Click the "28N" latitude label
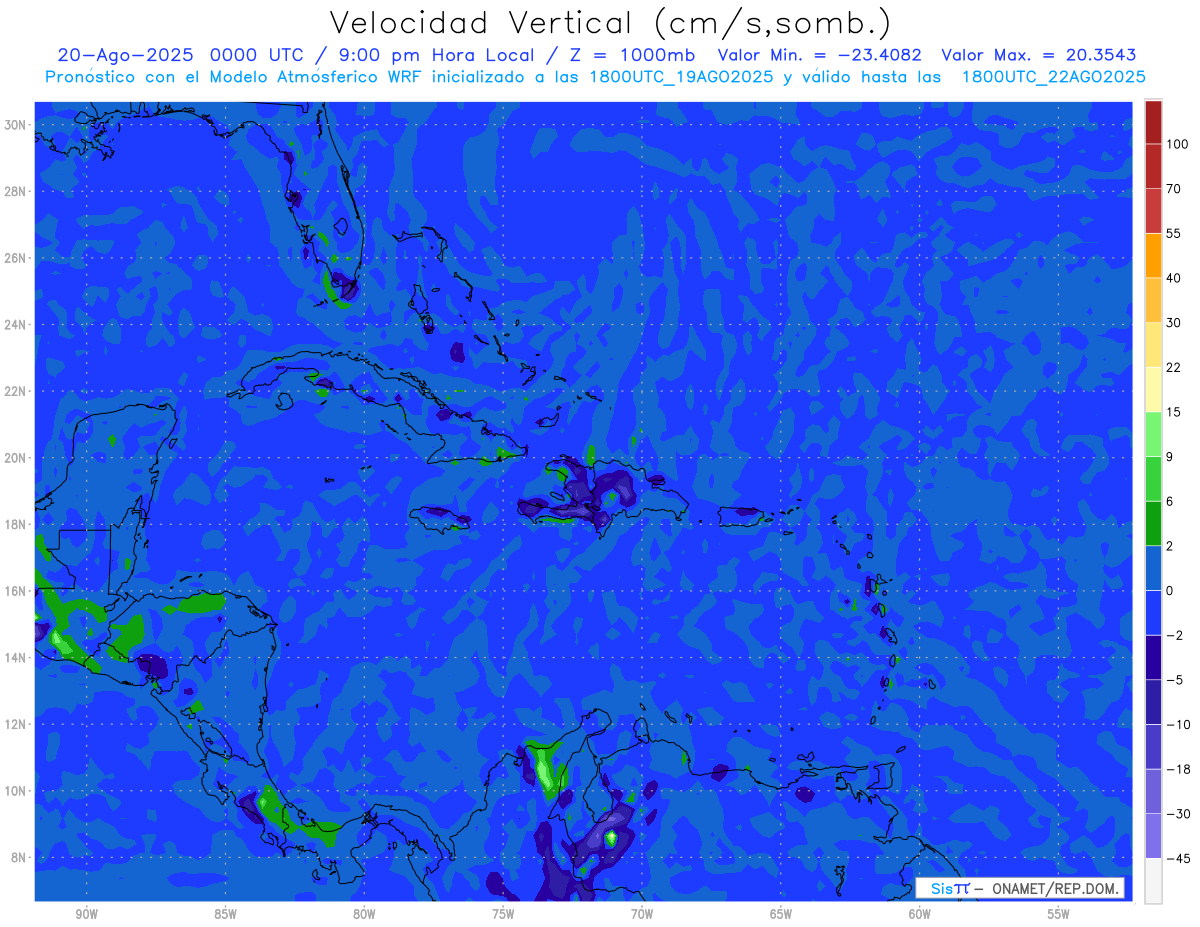Image resolution: width=1200 pixels, height=927 pixels. pyautogui.click(x=16, y=191)
